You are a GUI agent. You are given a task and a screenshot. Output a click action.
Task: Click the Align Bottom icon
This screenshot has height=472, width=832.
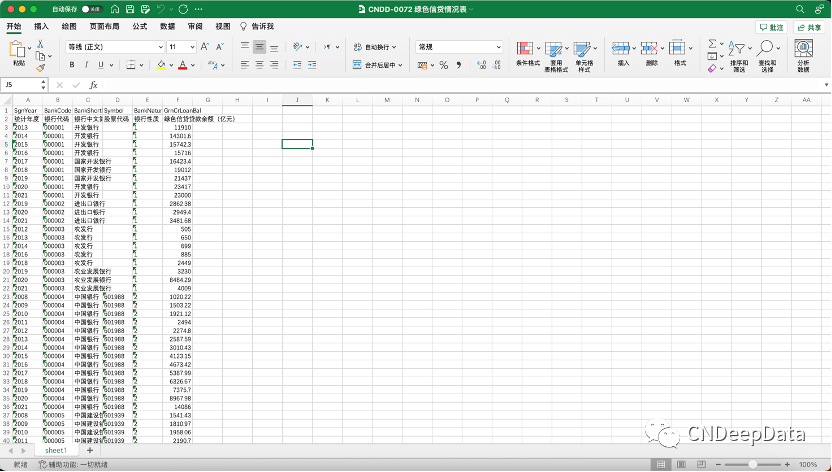[x=274, y=47]
